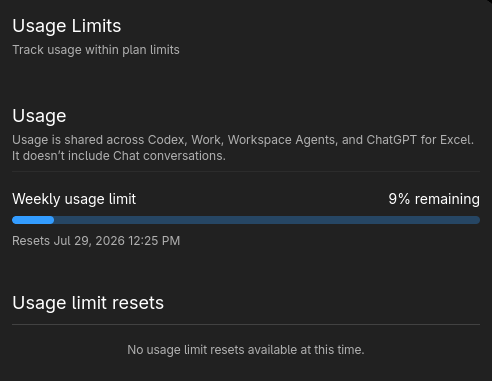Click the Usage limit resets heading
The image size is (492, 381).
click(88, 303)
